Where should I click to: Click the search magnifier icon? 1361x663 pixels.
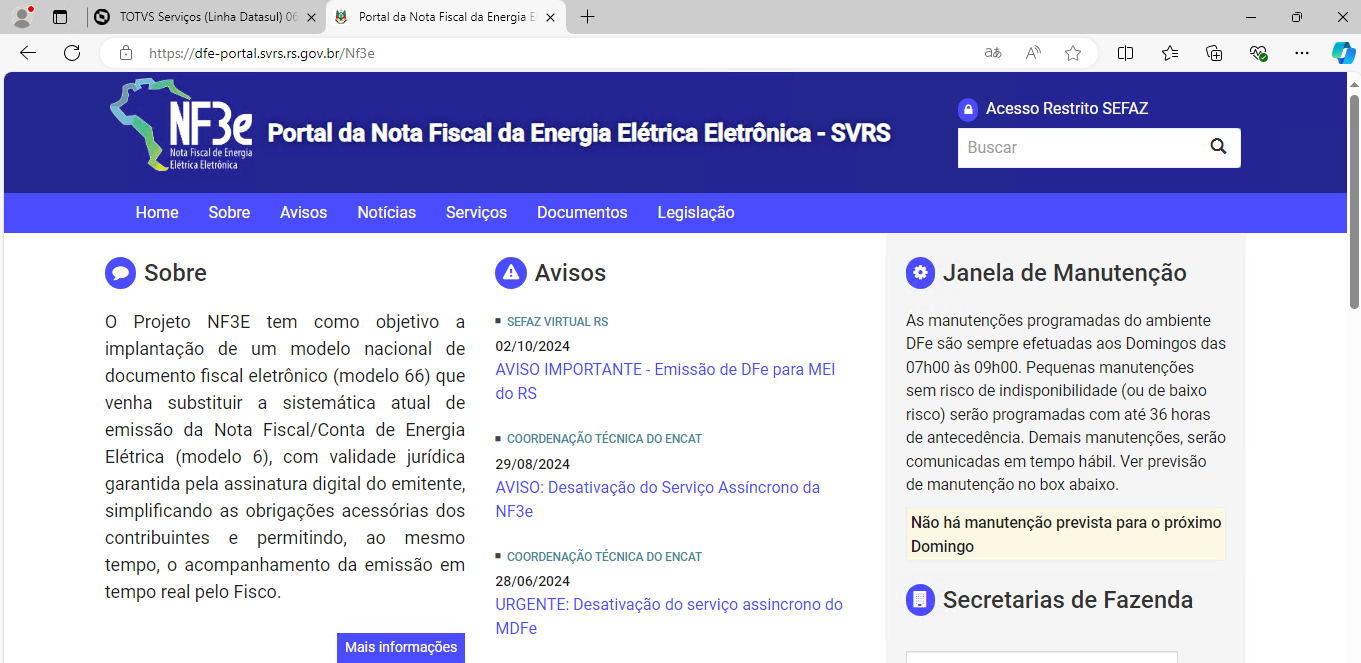click(x=1218, y=146)
